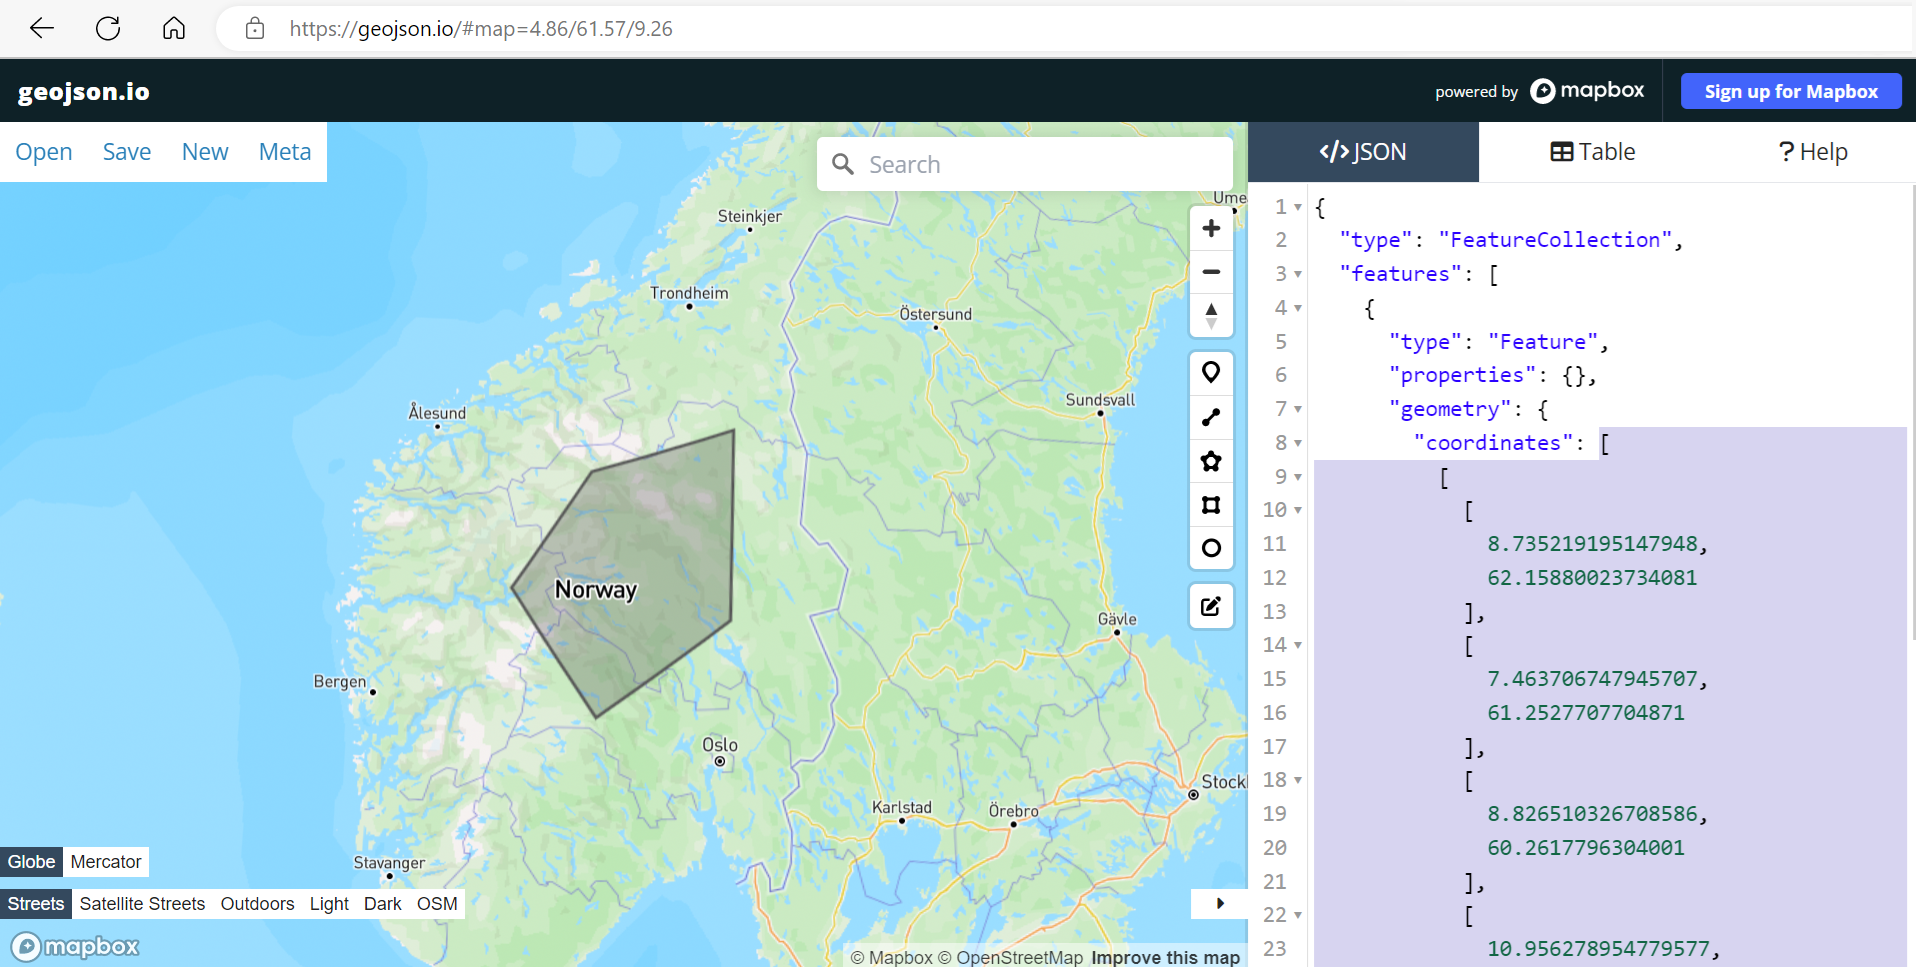Screen dimensions: 1916x967
Task: Click the JSON editor vertical scrollbar
Action: [x=1912, y=410]
